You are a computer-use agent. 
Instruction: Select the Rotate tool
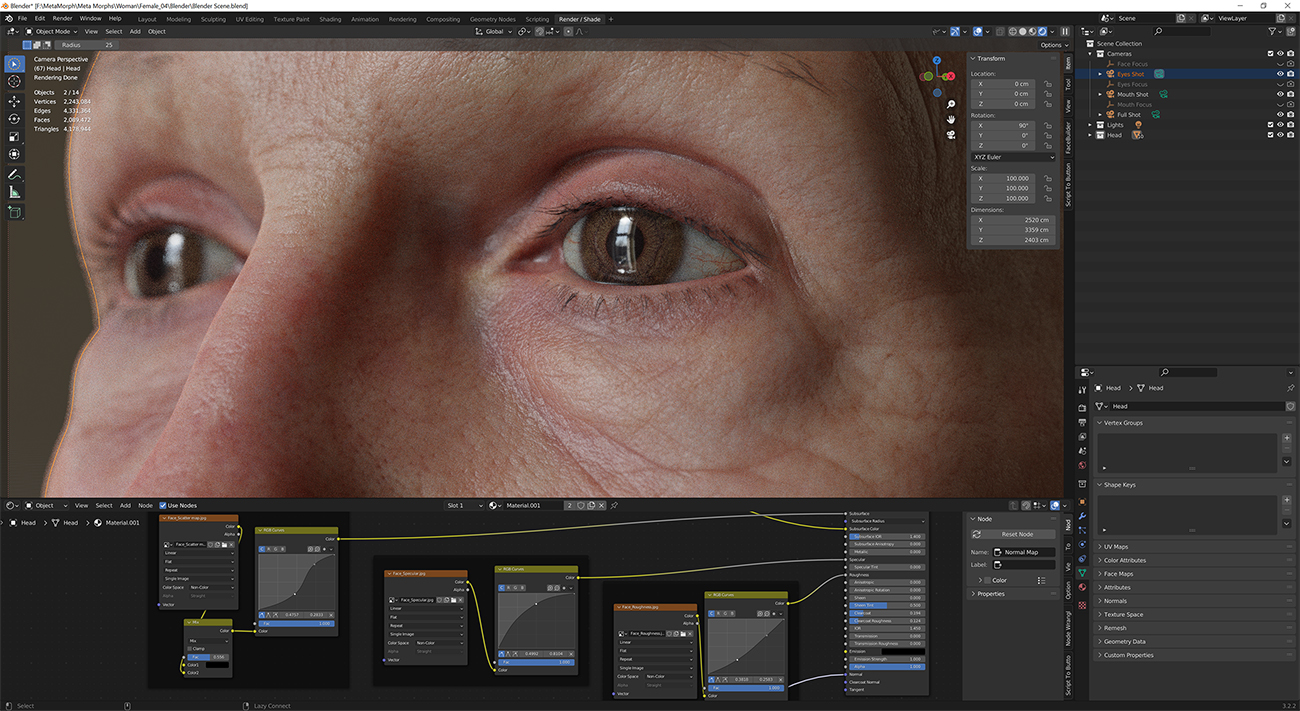(x=14, y=118)
